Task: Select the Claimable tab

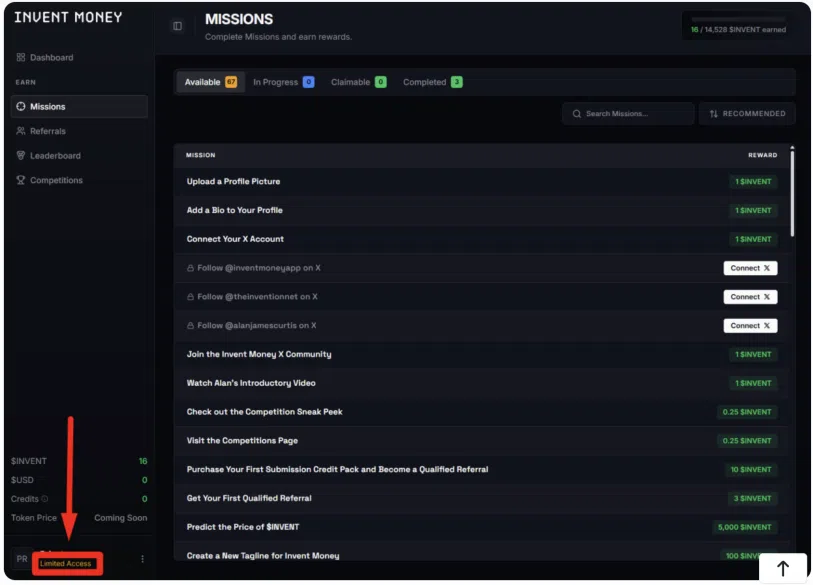Action: tap(358, 82)
